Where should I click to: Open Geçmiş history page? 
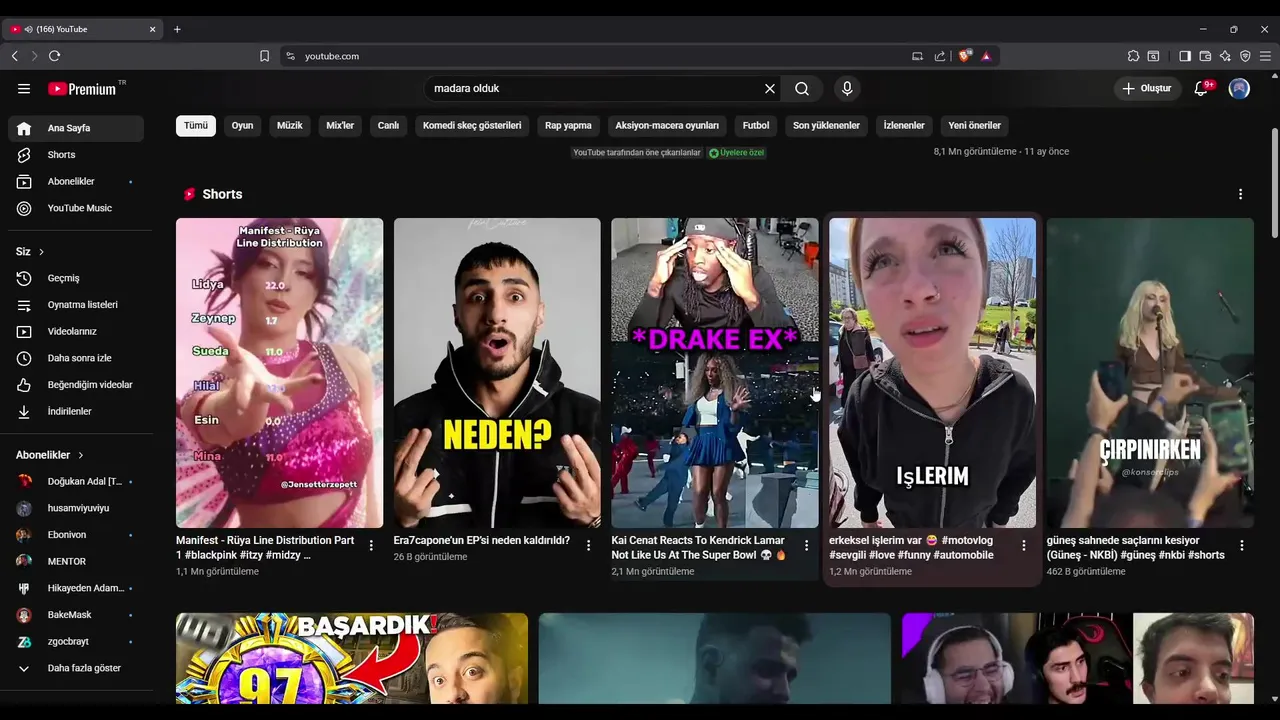pyautogui.click(x=76, y=278)
